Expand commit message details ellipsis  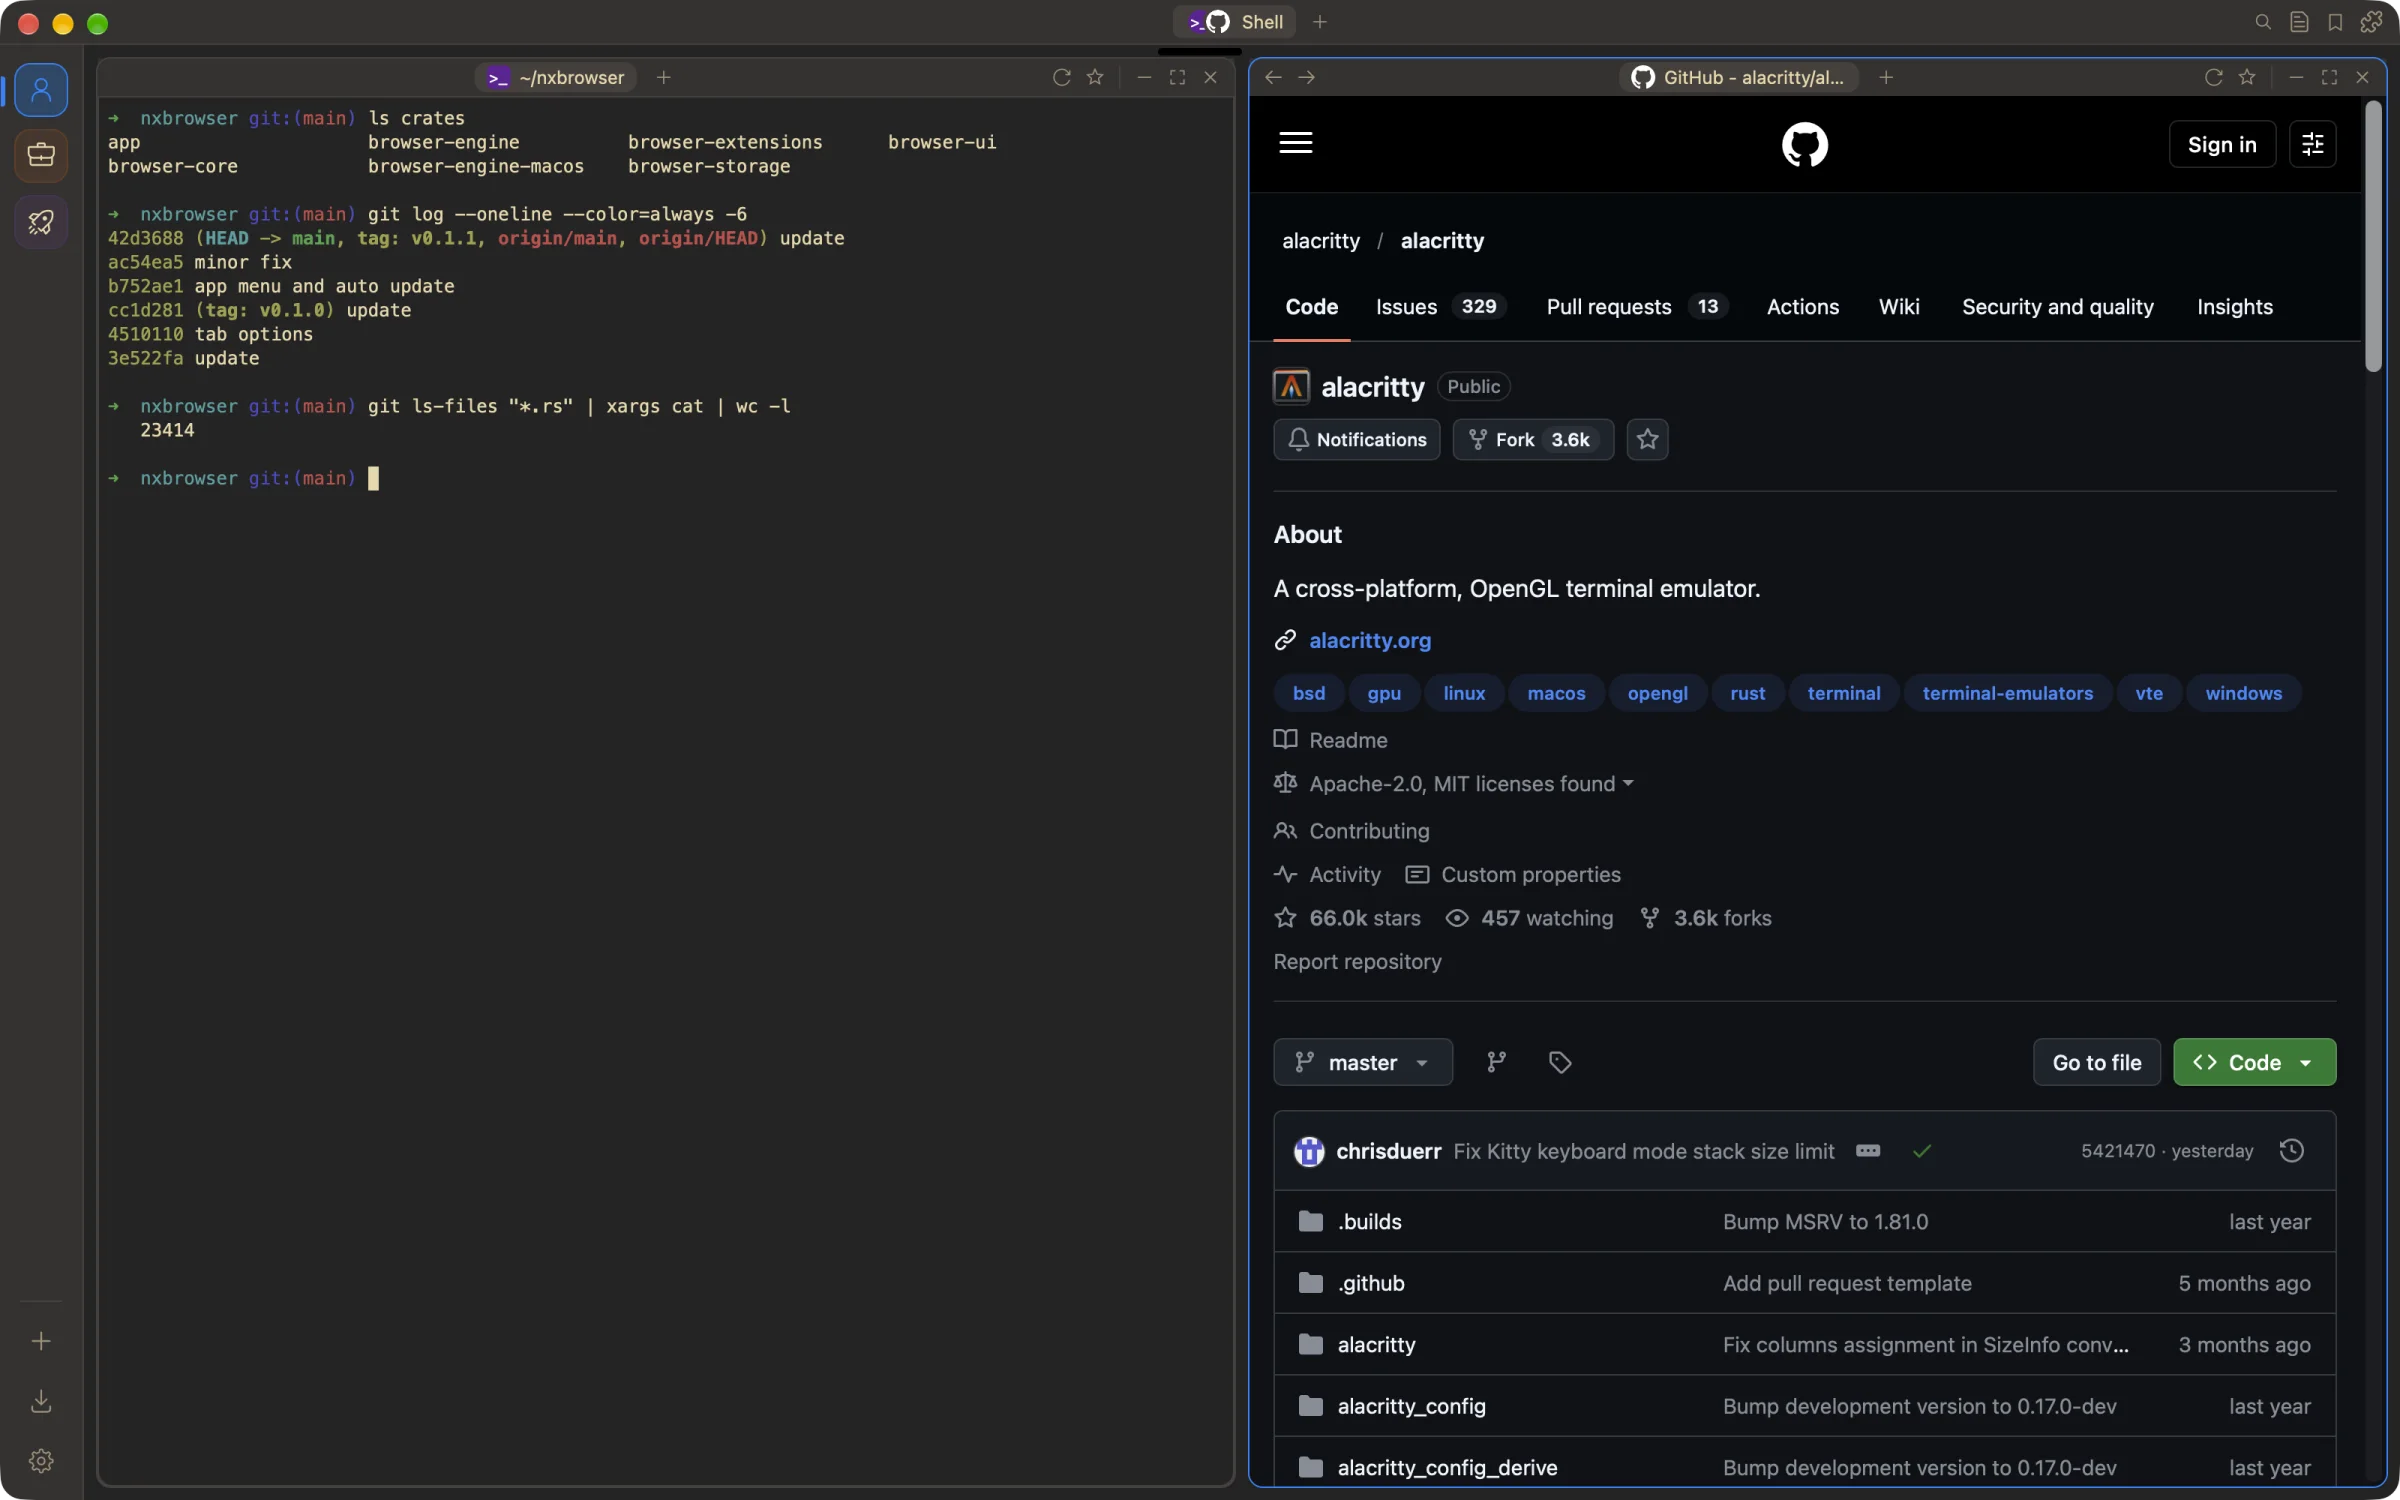1868,1151
